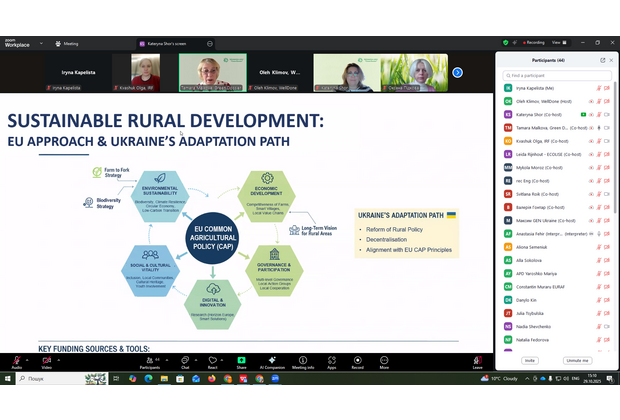Click the green Share screen button
The width and height of the screenshot is (620, 420).
point(241,361)
